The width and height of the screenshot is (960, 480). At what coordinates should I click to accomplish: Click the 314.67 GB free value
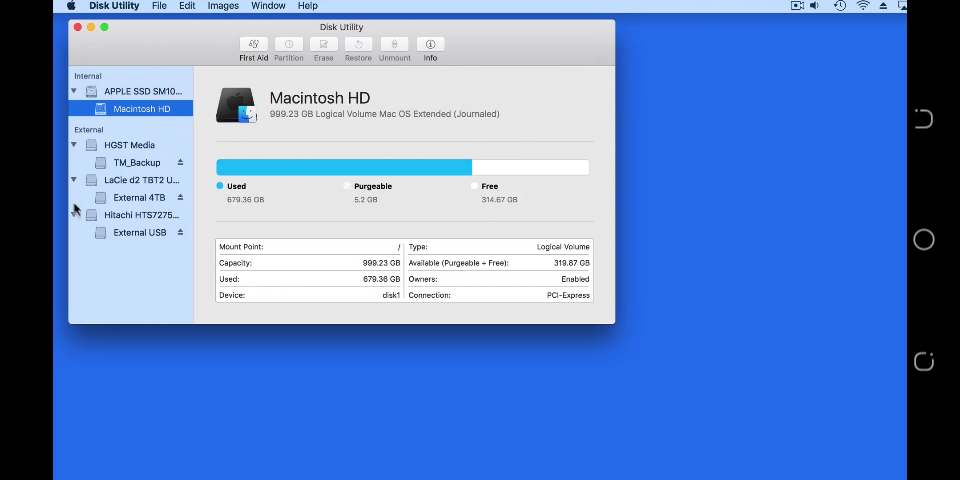[x=499, y=200]
